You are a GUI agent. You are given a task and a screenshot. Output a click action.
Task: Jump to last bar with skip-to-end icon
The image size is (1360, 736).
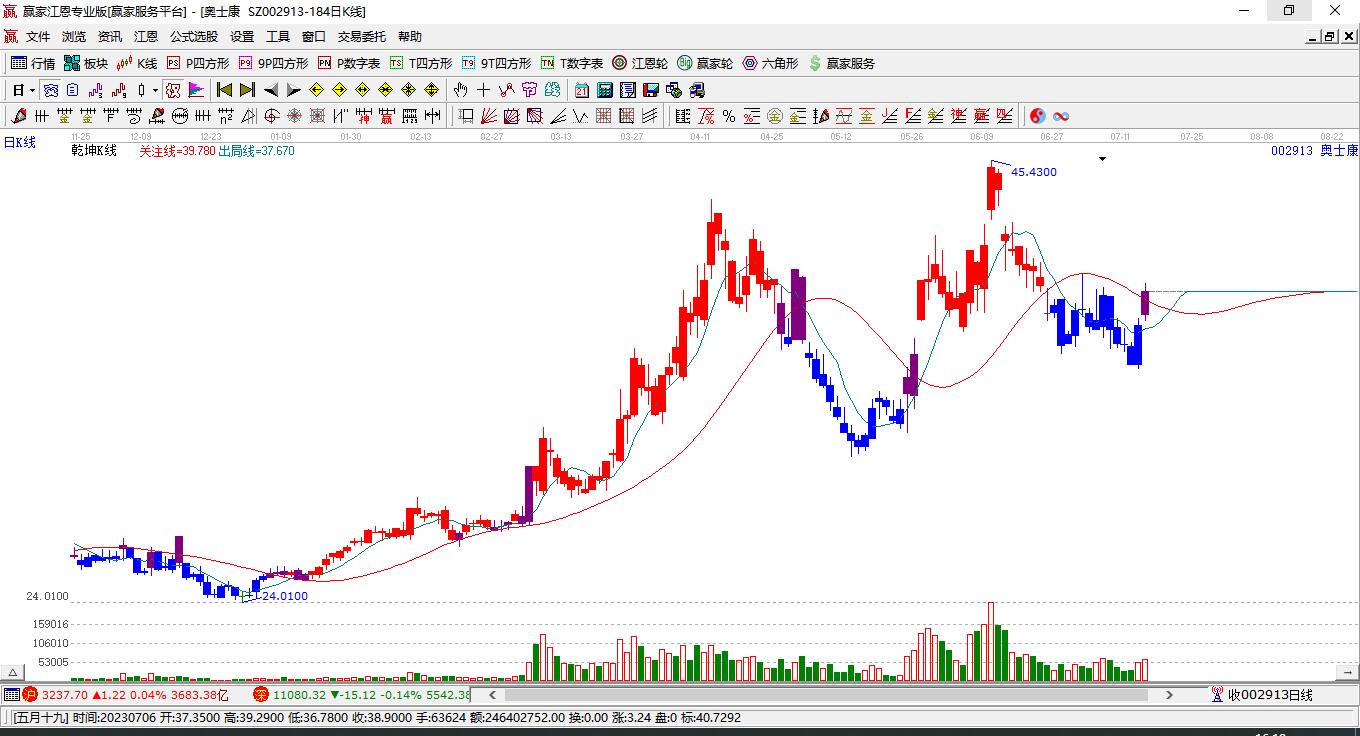247,90
